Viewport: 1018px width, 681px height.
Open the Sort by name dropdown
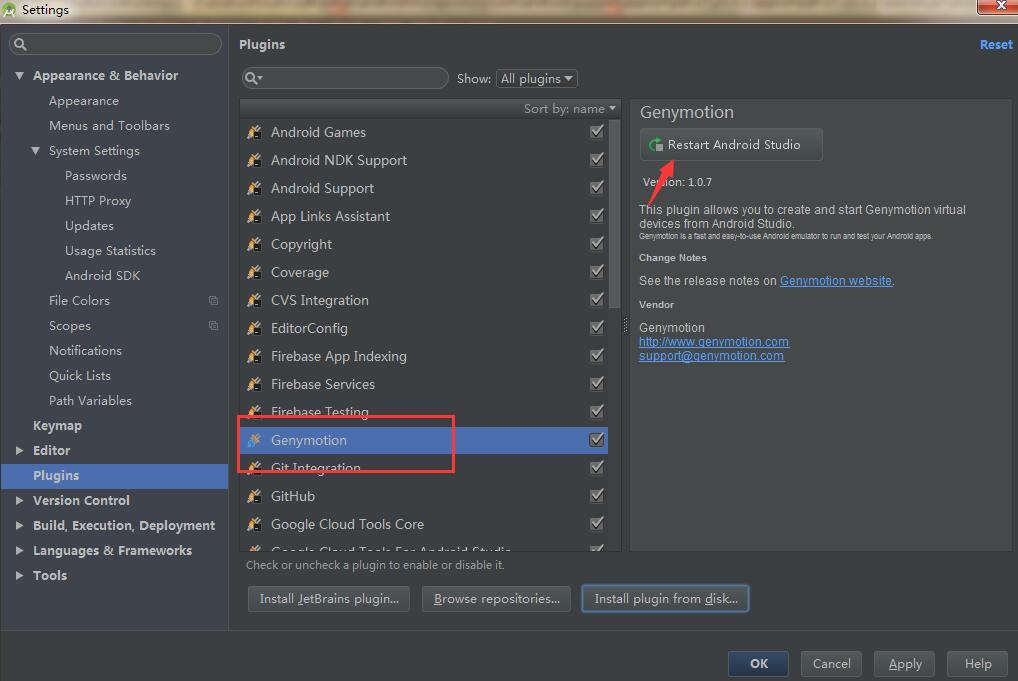[569, 108]
